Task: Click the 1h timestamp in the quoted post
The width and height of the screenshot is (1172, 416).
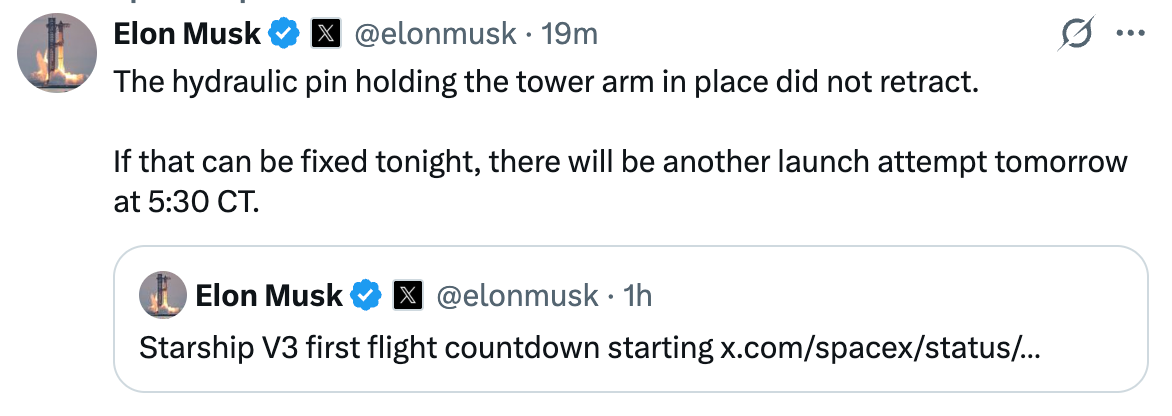Action: click(638, 296)
